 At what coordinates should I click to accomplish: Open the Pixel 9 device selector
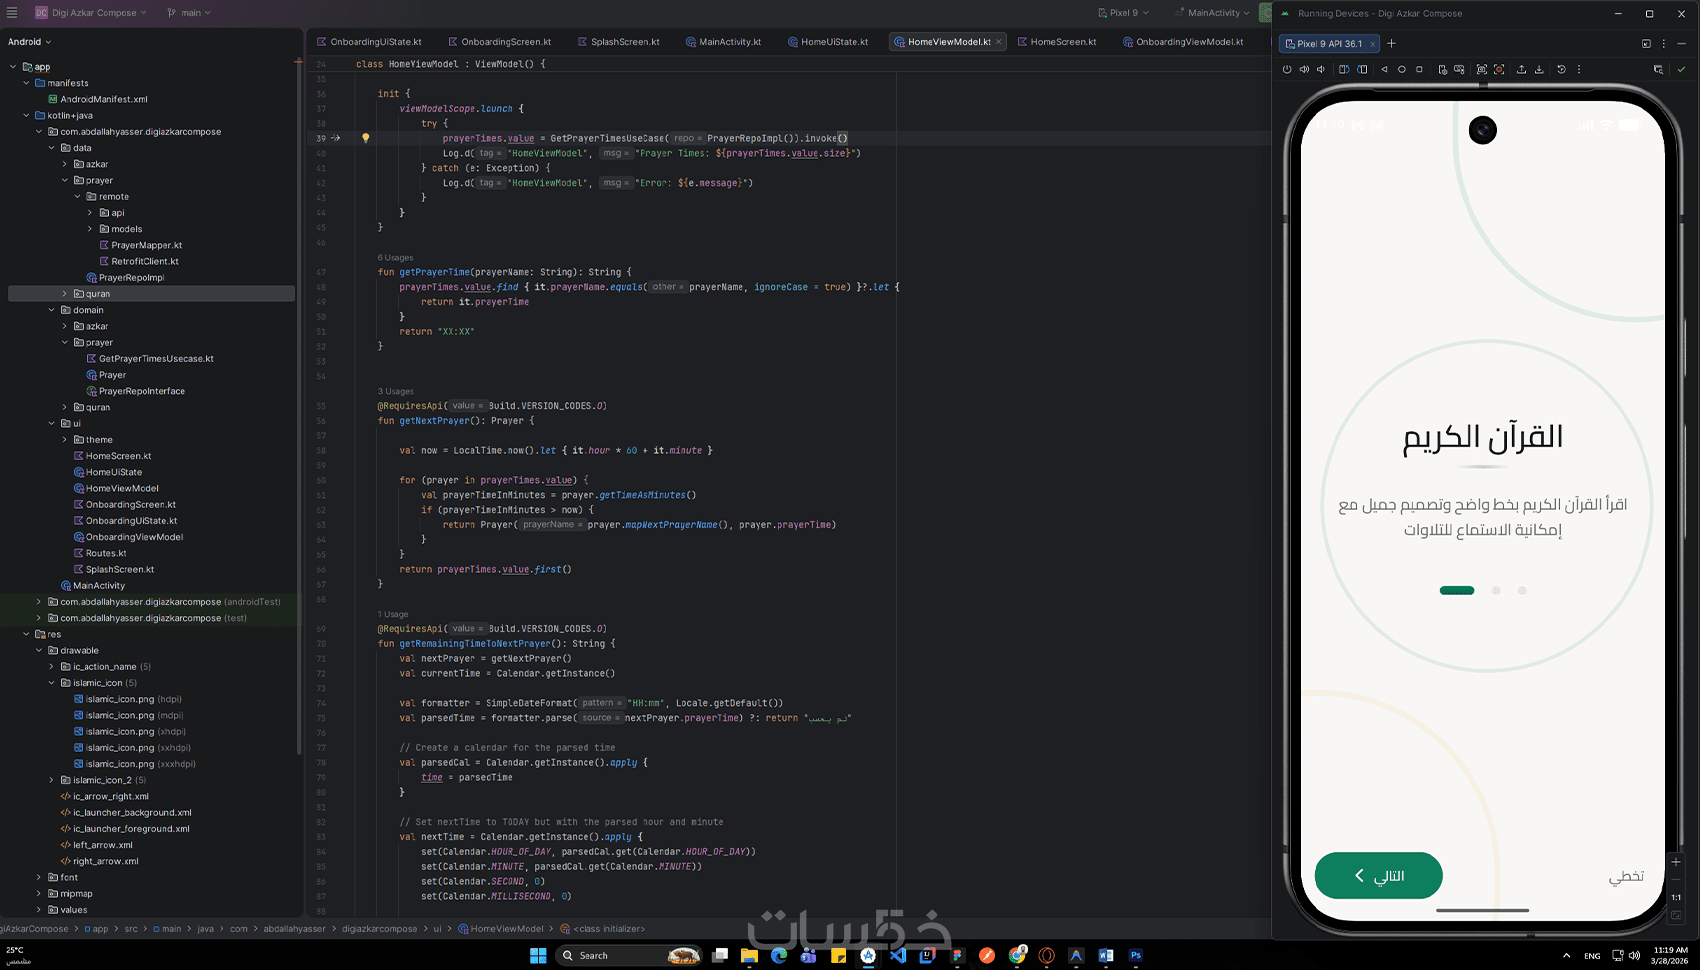(1123, 13)
